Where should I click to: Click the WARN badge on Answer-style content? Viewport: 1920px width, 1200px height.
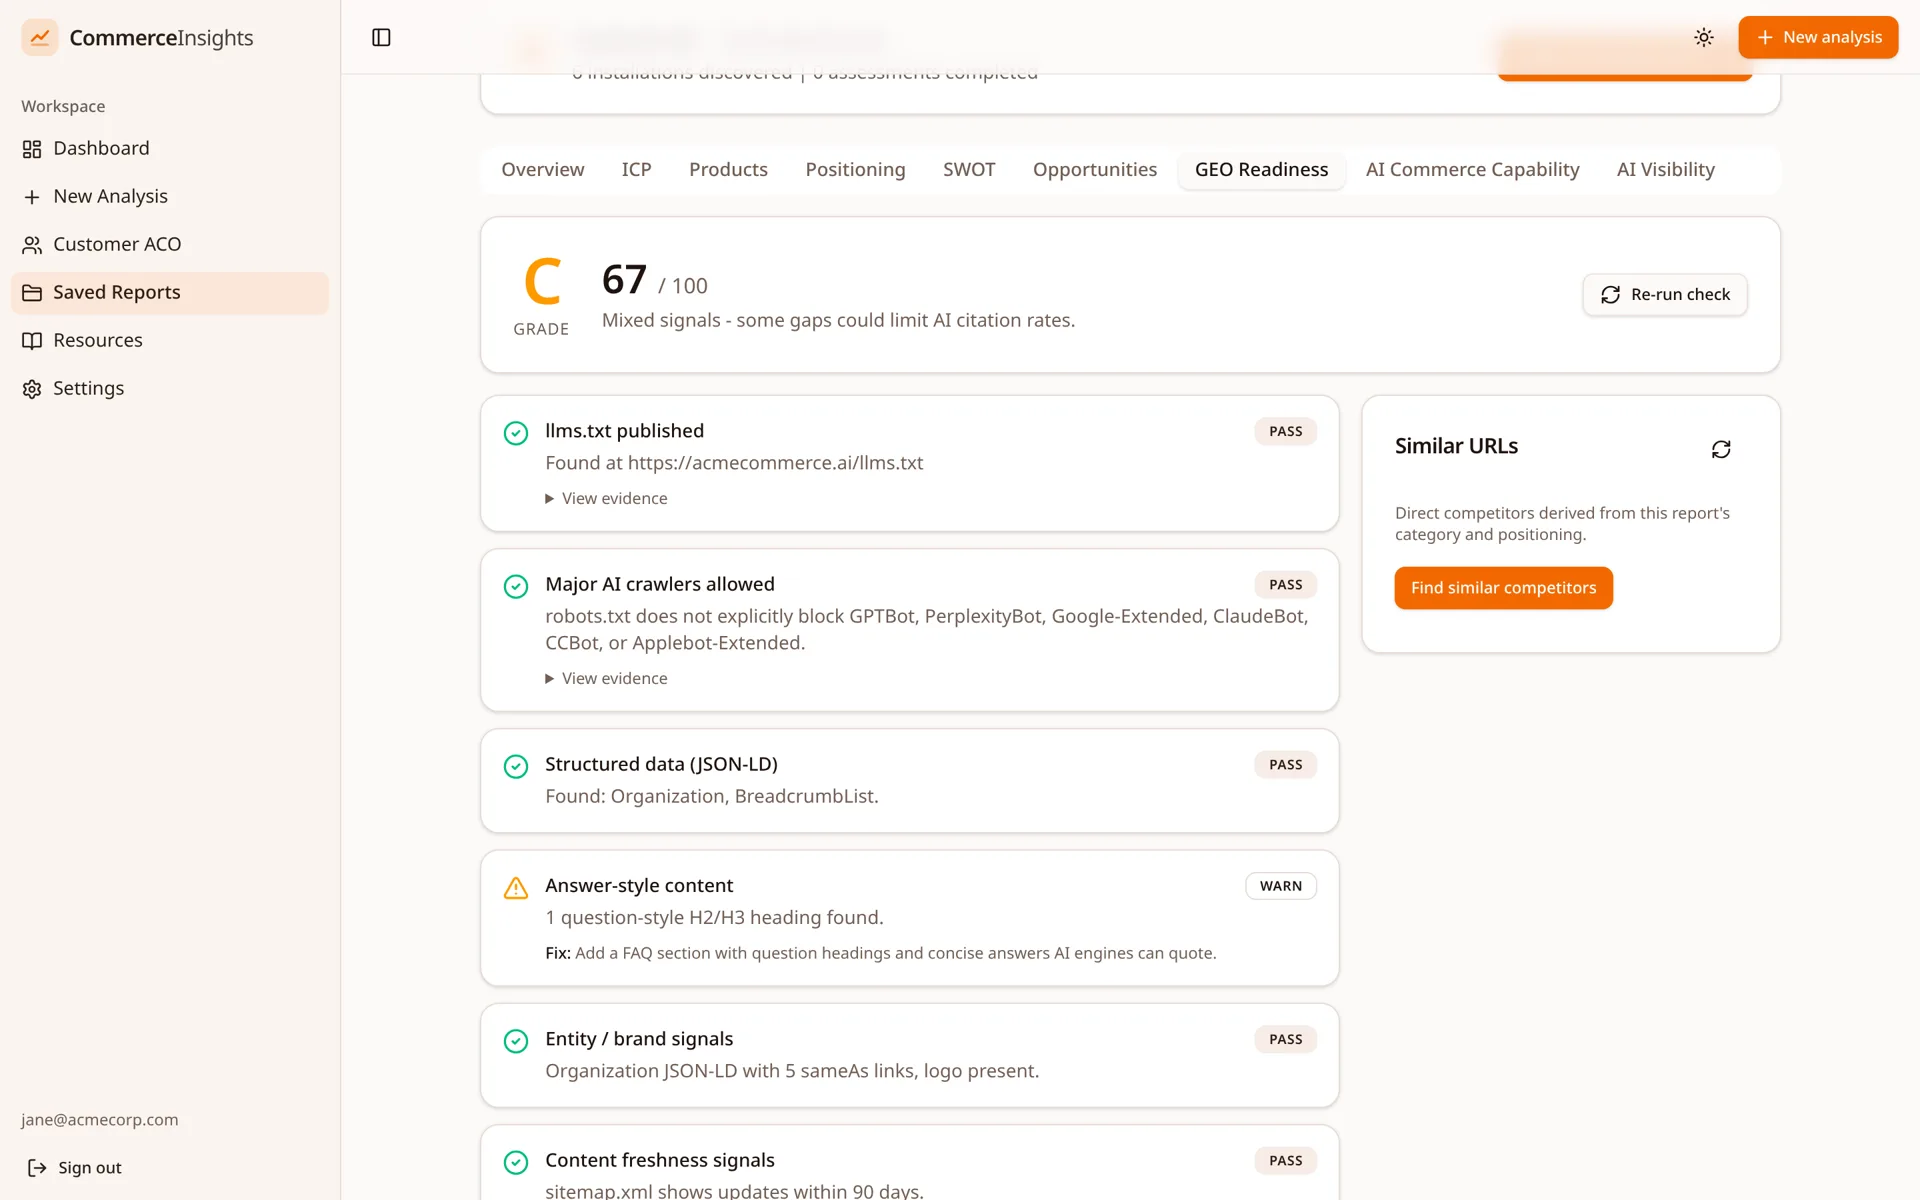click(x=1281, y=886)
